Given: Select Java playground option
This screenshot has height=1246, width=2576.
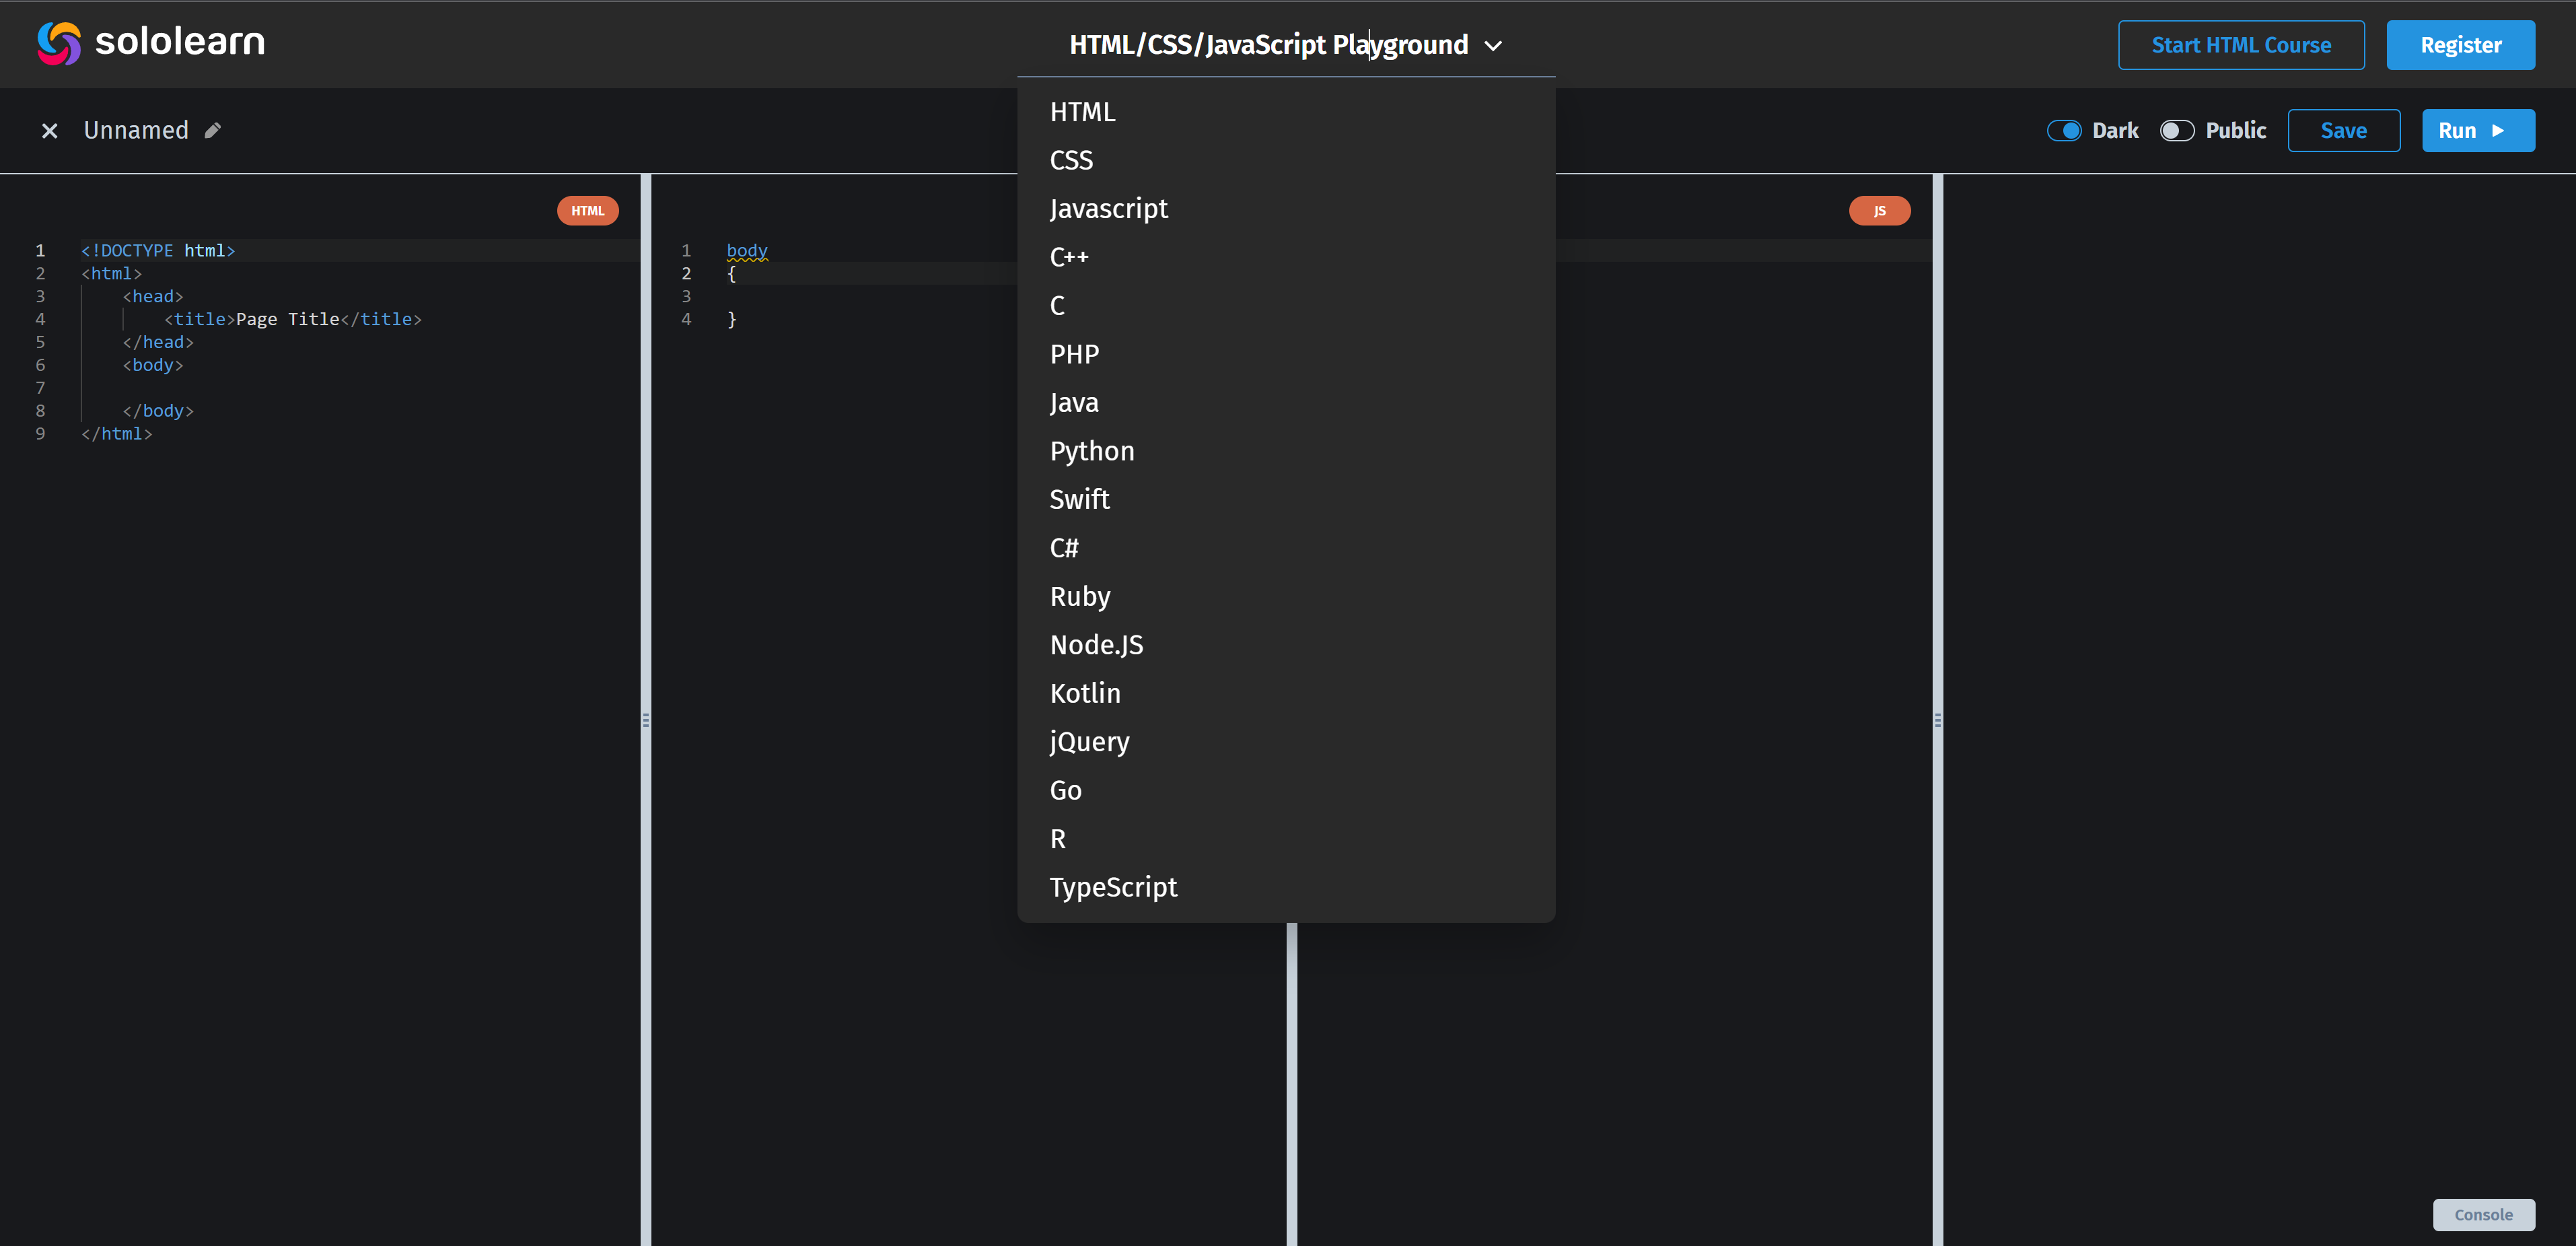Looking at the screenshot, I should pos(1286,403).
